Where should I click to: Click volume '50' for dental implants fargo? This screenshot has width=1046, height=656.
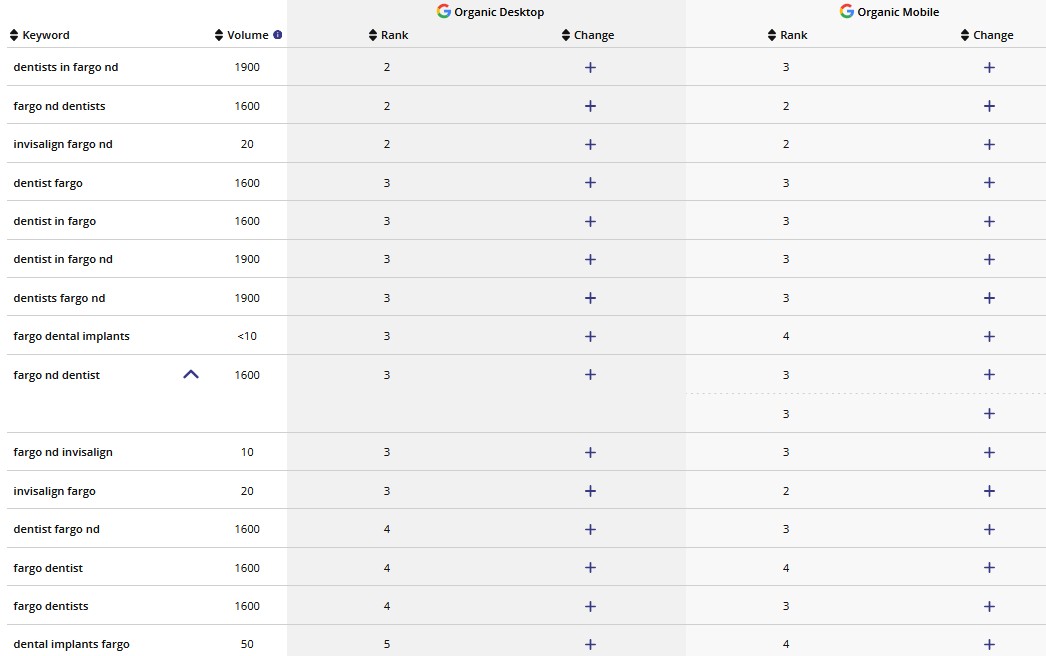pyautogui.click(x=247, y=645)
